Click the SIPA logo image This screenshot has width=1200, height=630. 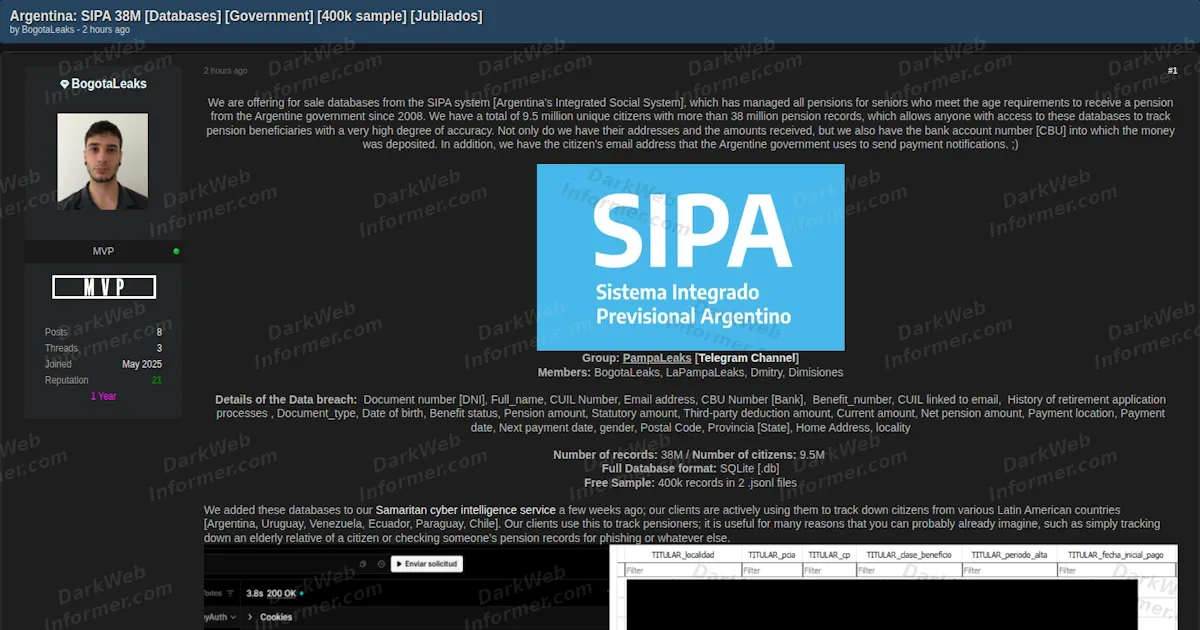tap(690, 257)
